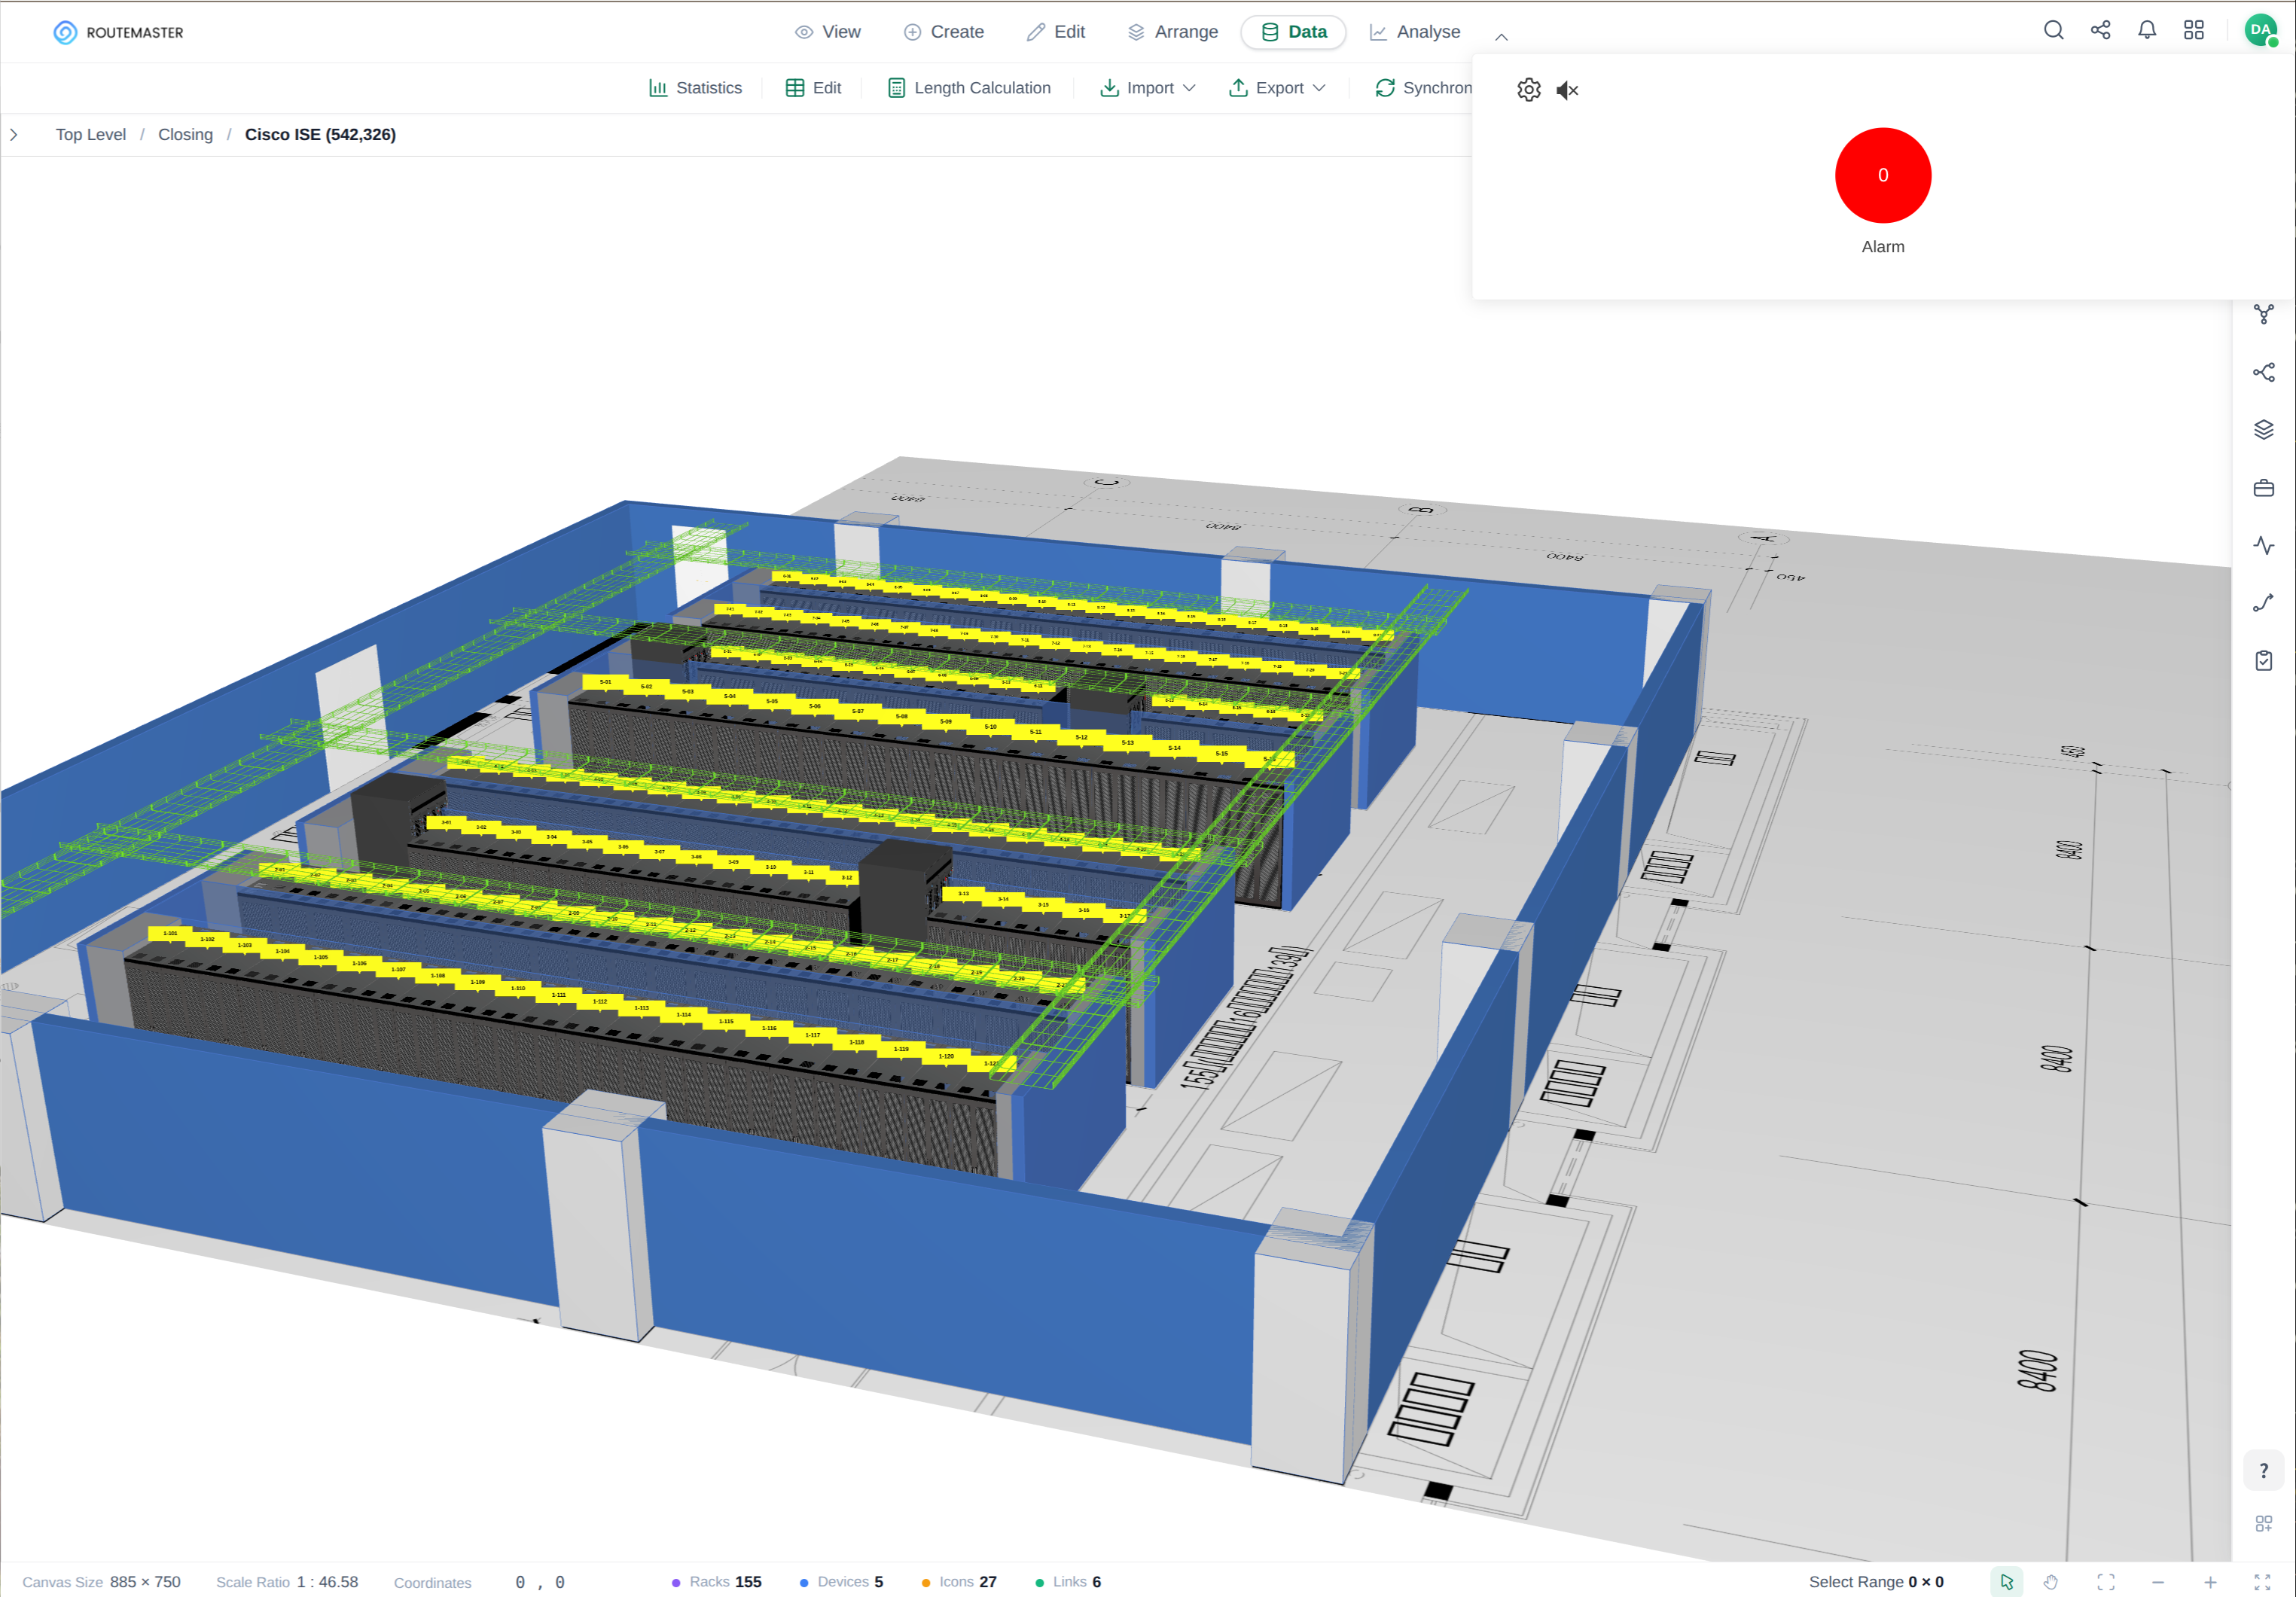
Task: Switch to the Analyse tab
Action: pos(1415,32)
